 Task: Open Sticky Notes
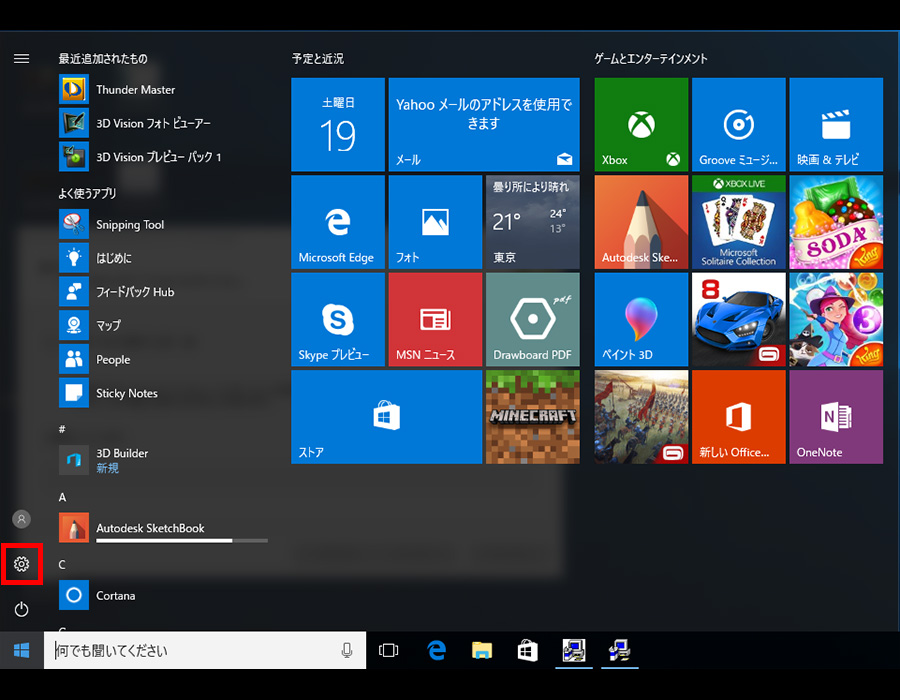pyautogui.click(x=164, y=393)
